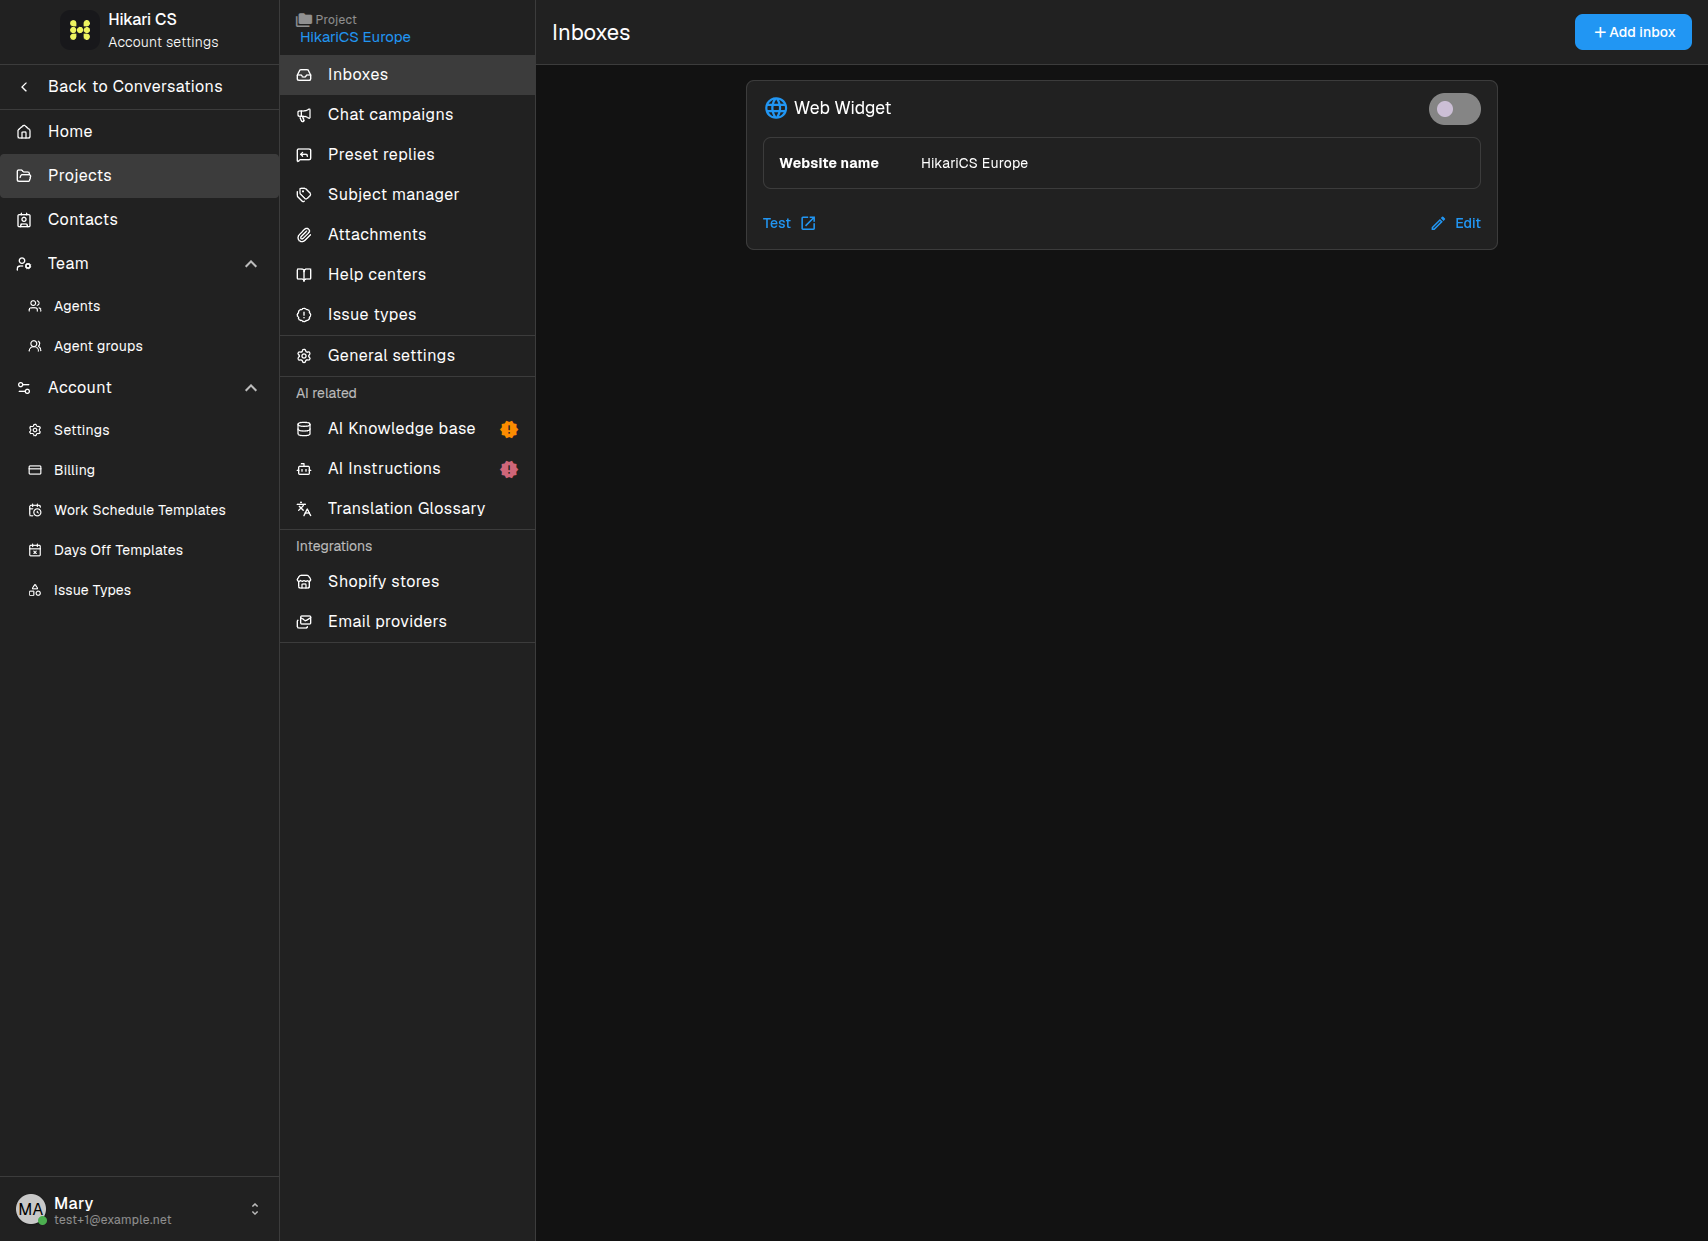Click the Home house icon
1708x1241 pixels.
pos(24,132)
